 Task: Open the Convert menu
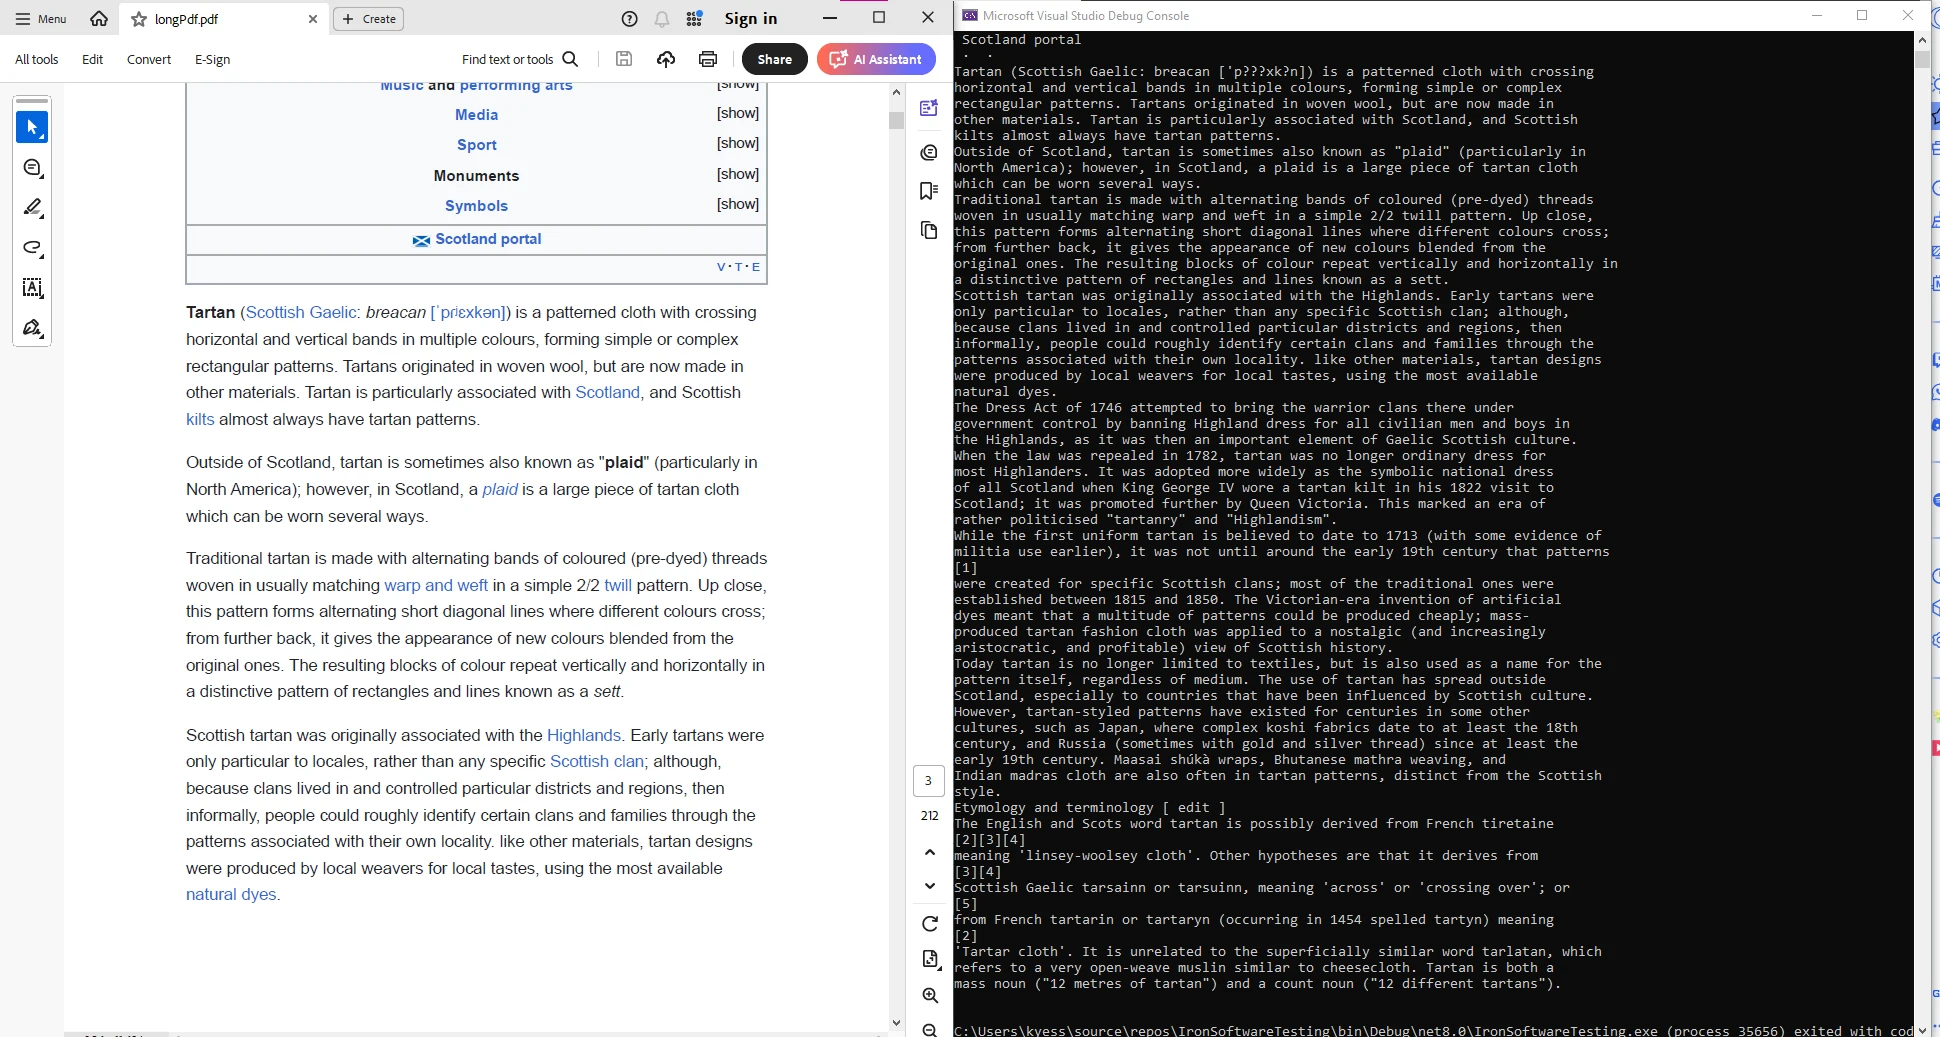(x=149, y=59)
